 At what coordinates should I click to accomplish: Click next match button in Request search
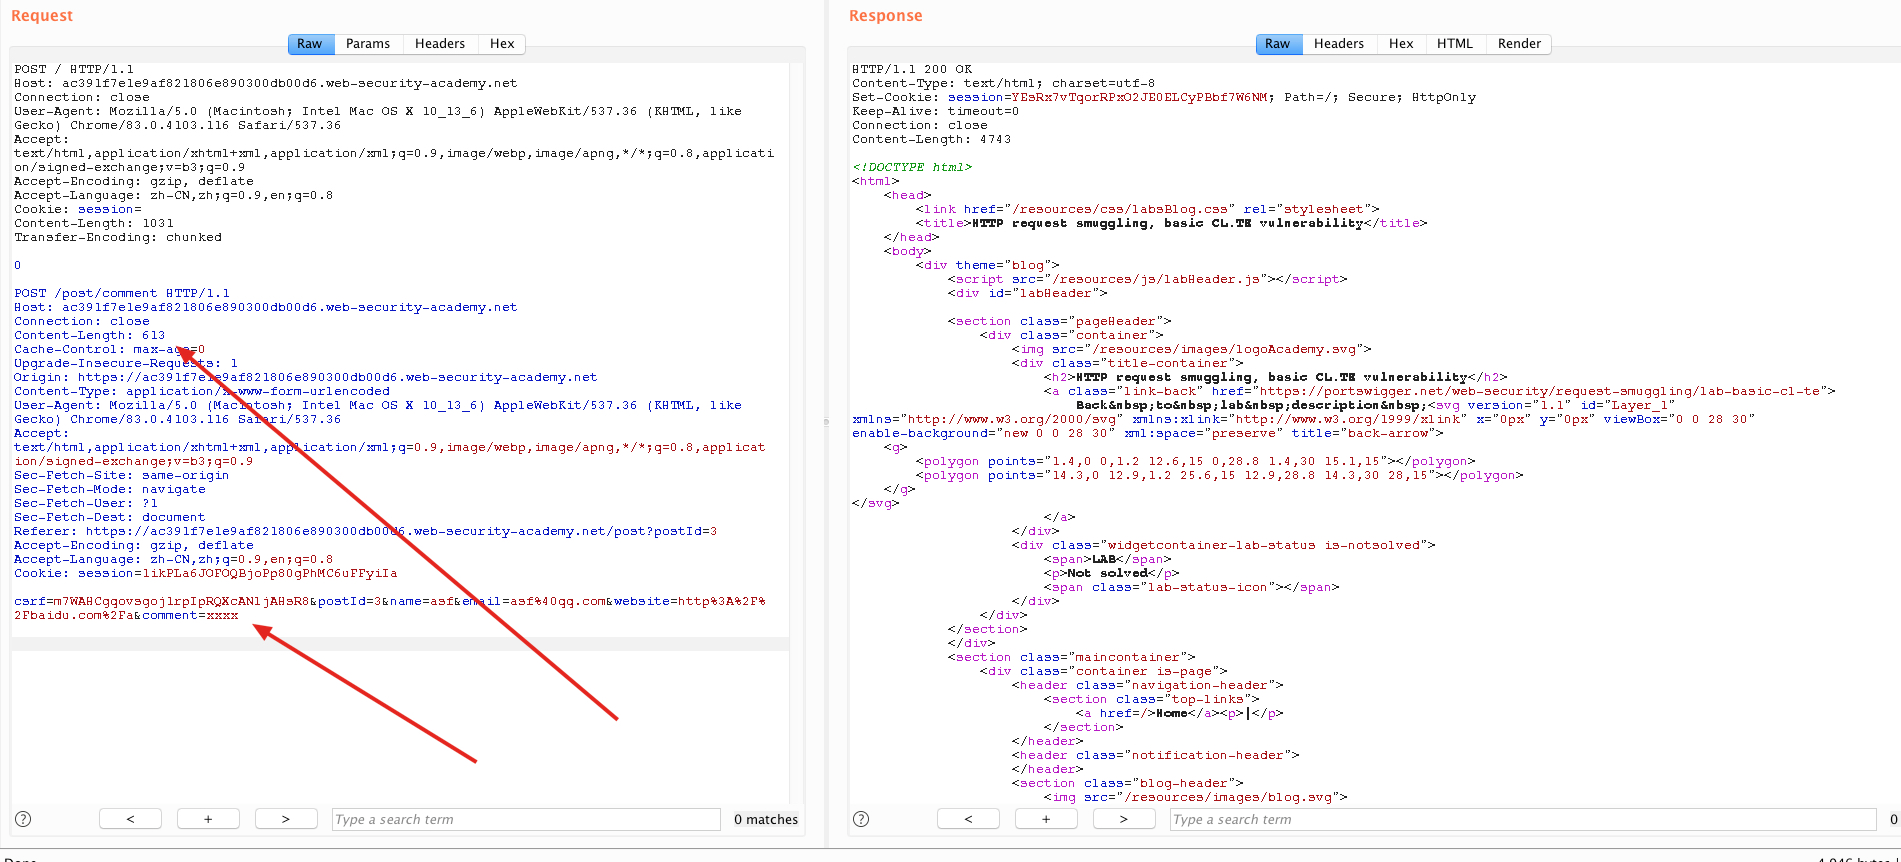coord(286,819)
